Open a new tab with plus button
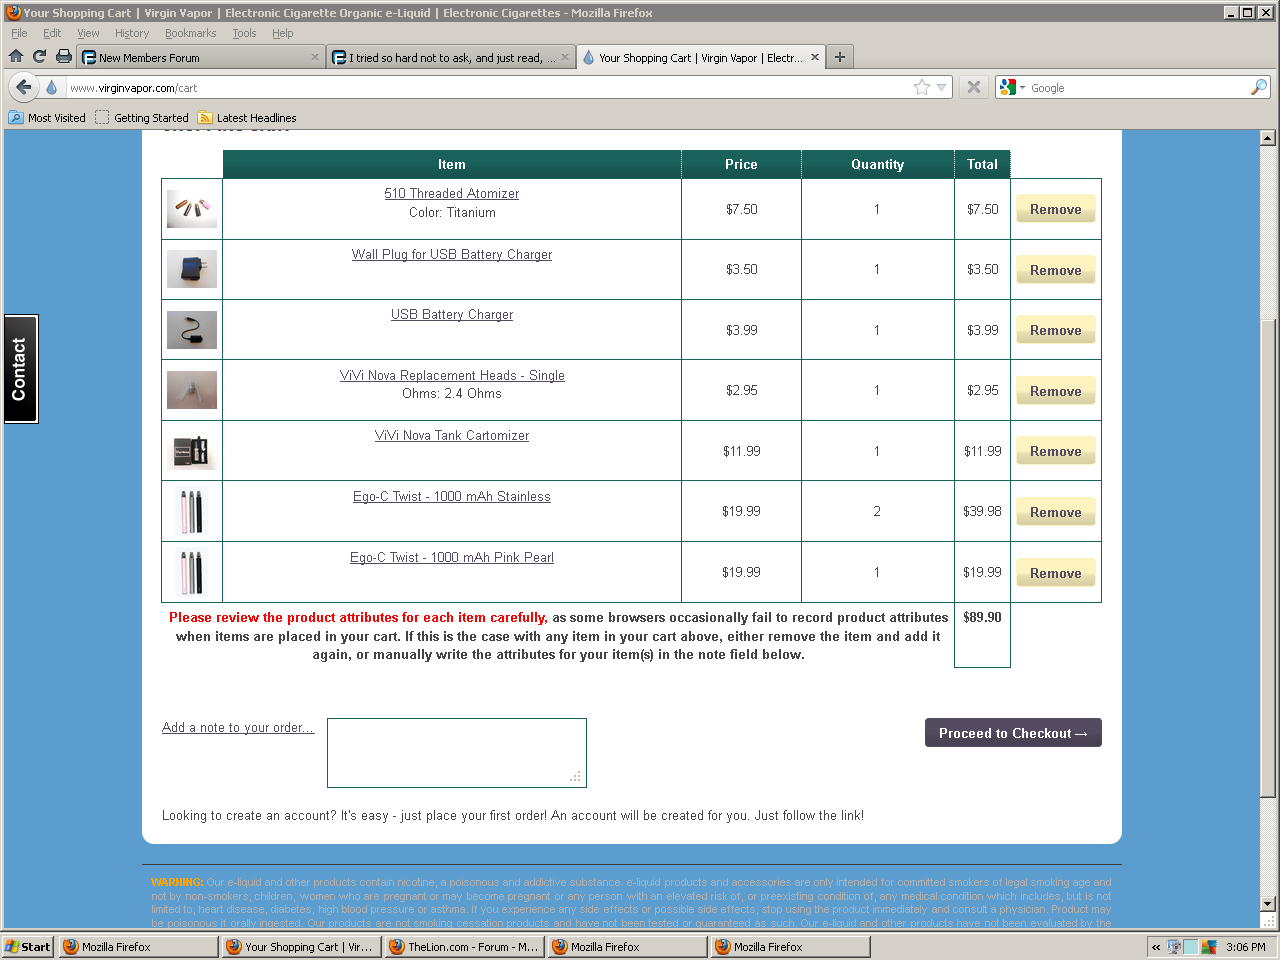 tap(840, 57)
